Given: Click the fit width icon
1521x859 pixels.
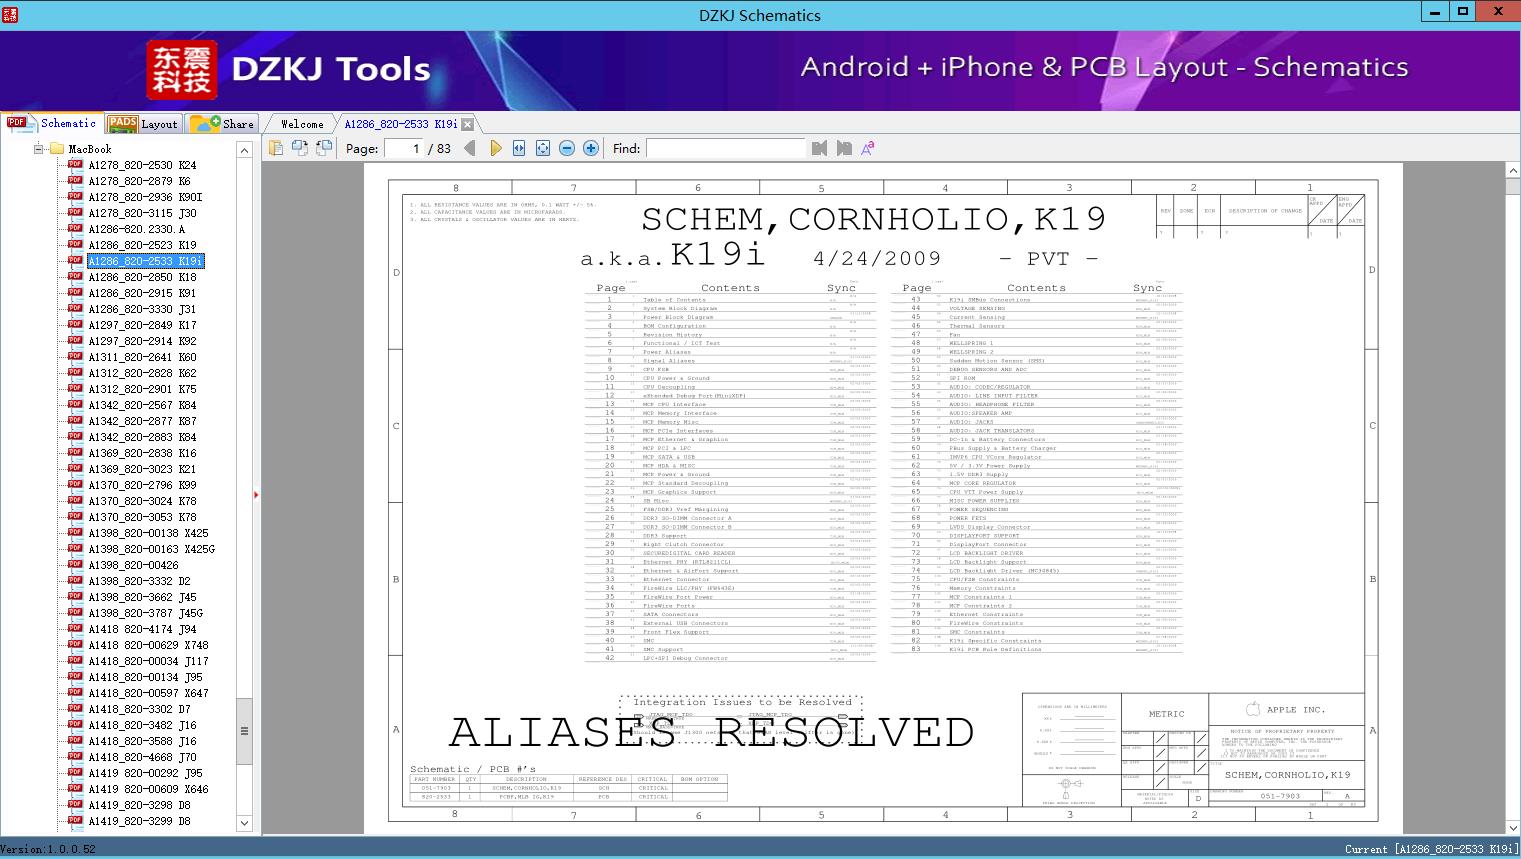Looking at the screenshot, I should coord(519,148).
